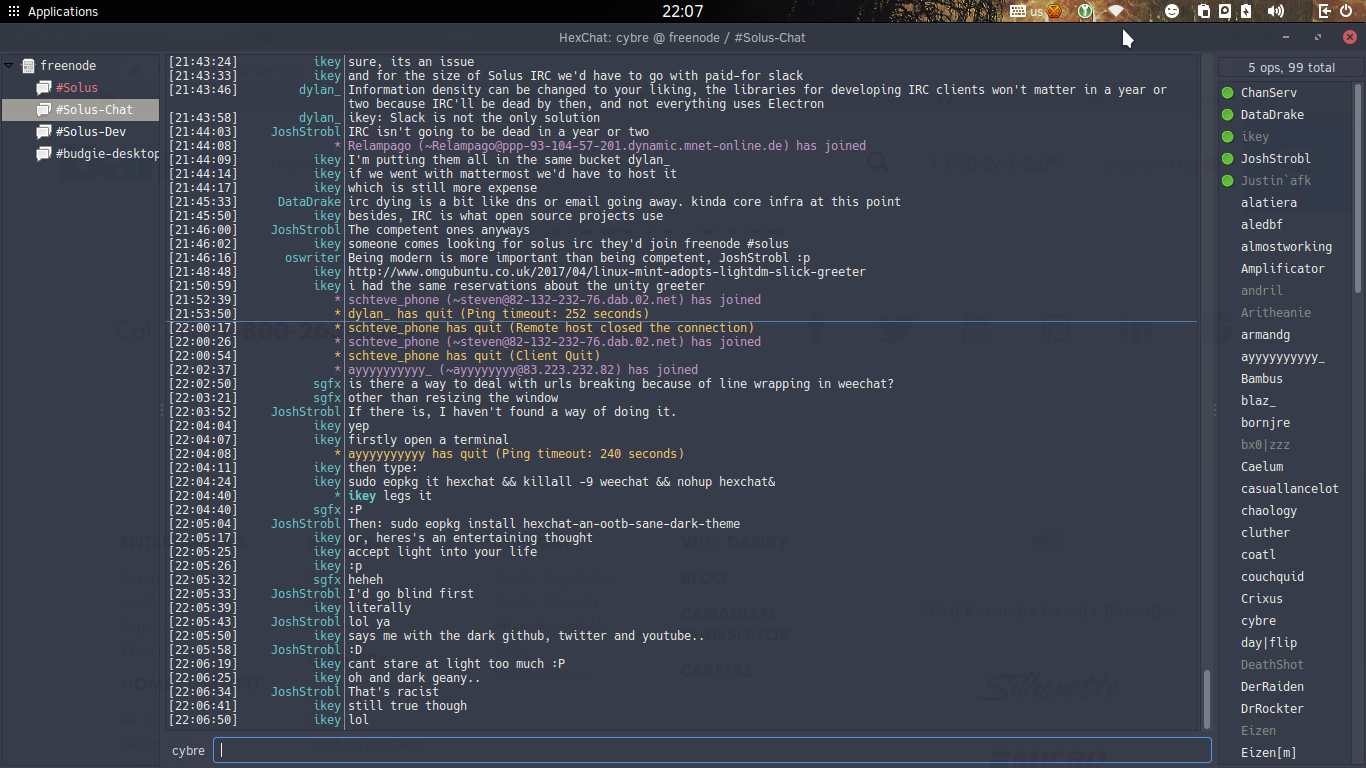
Task: Click the user list pane divider handle
Action: (1215, 410)
